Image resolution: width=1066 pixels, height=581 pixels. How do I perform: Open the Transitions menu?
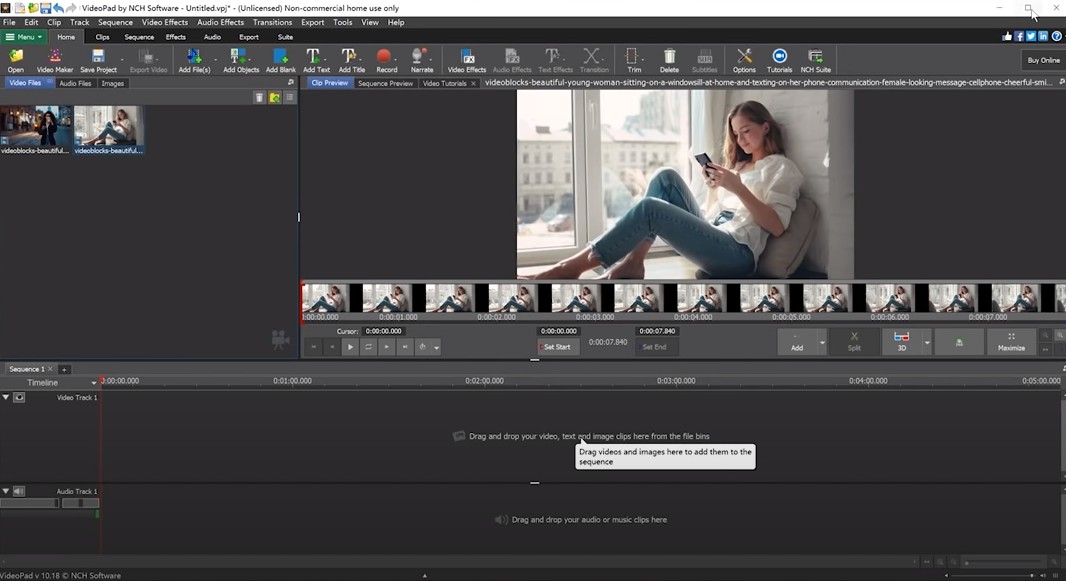tap(273, 22)
